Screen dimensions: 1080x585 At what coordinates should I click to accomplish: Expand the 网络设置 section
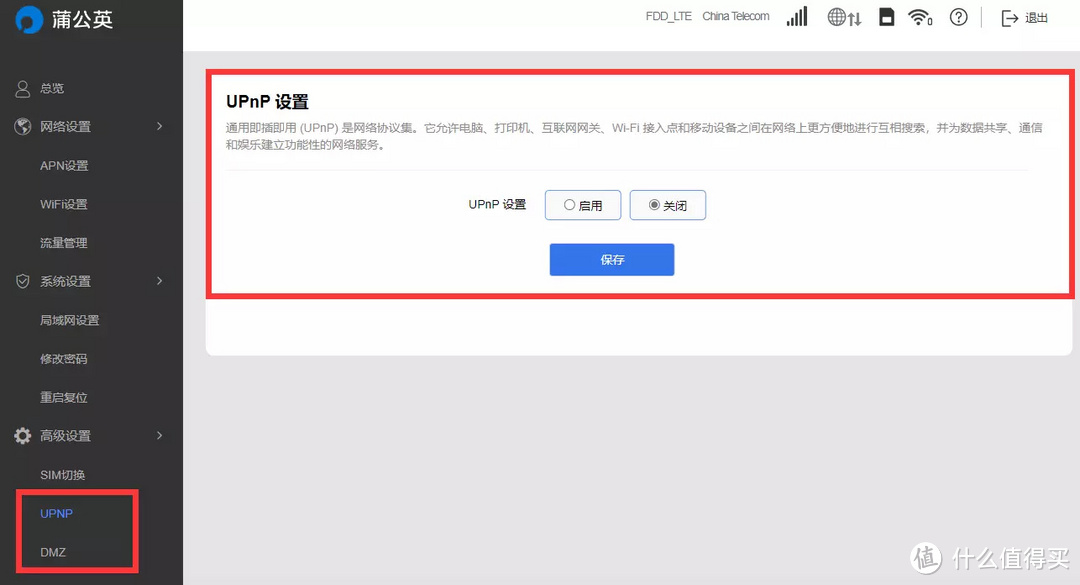pyautogui.click(x=62, y=127)
